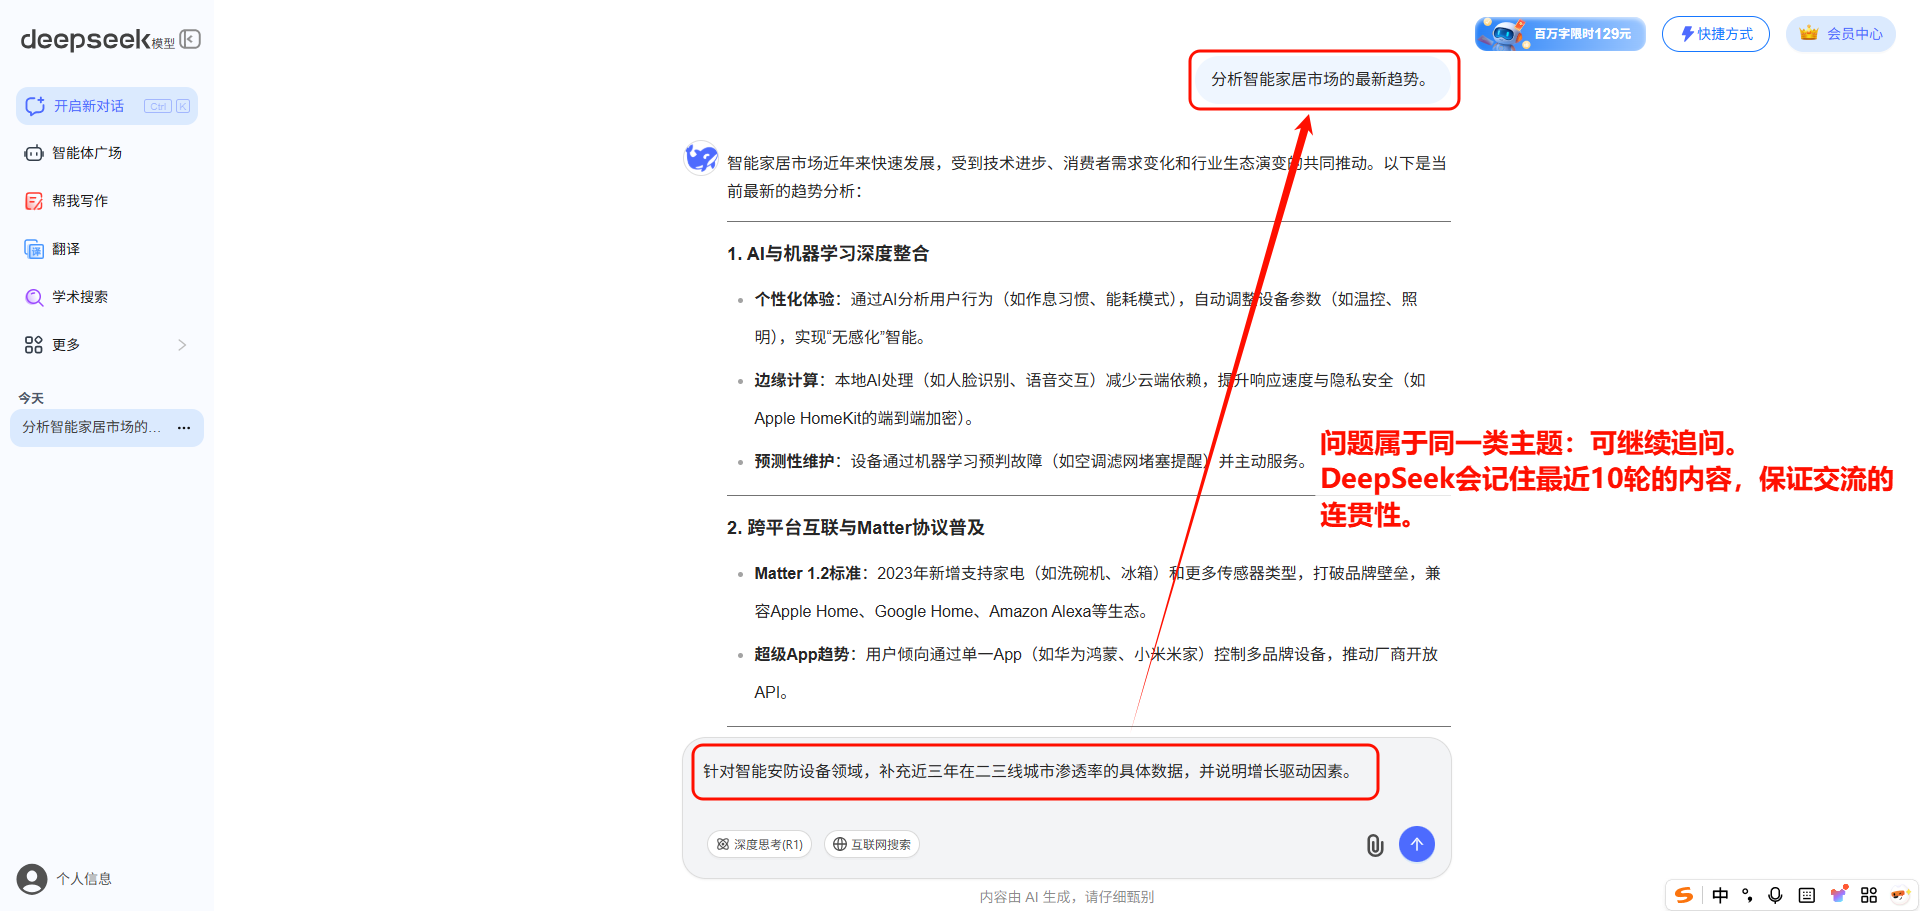Click the deepseek logo
Screen dimensions: 1920x911
[x=86, y=39]
